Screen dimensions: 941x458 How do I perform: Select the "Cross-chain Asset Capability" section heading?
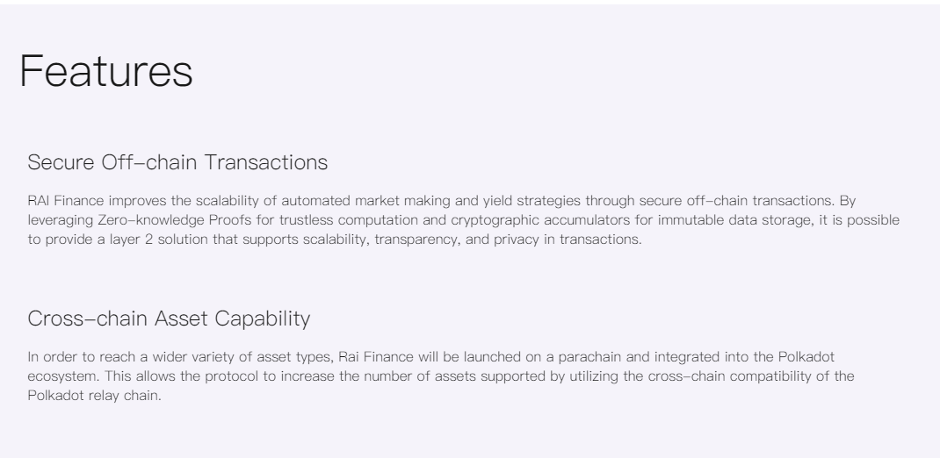(169, 318)
